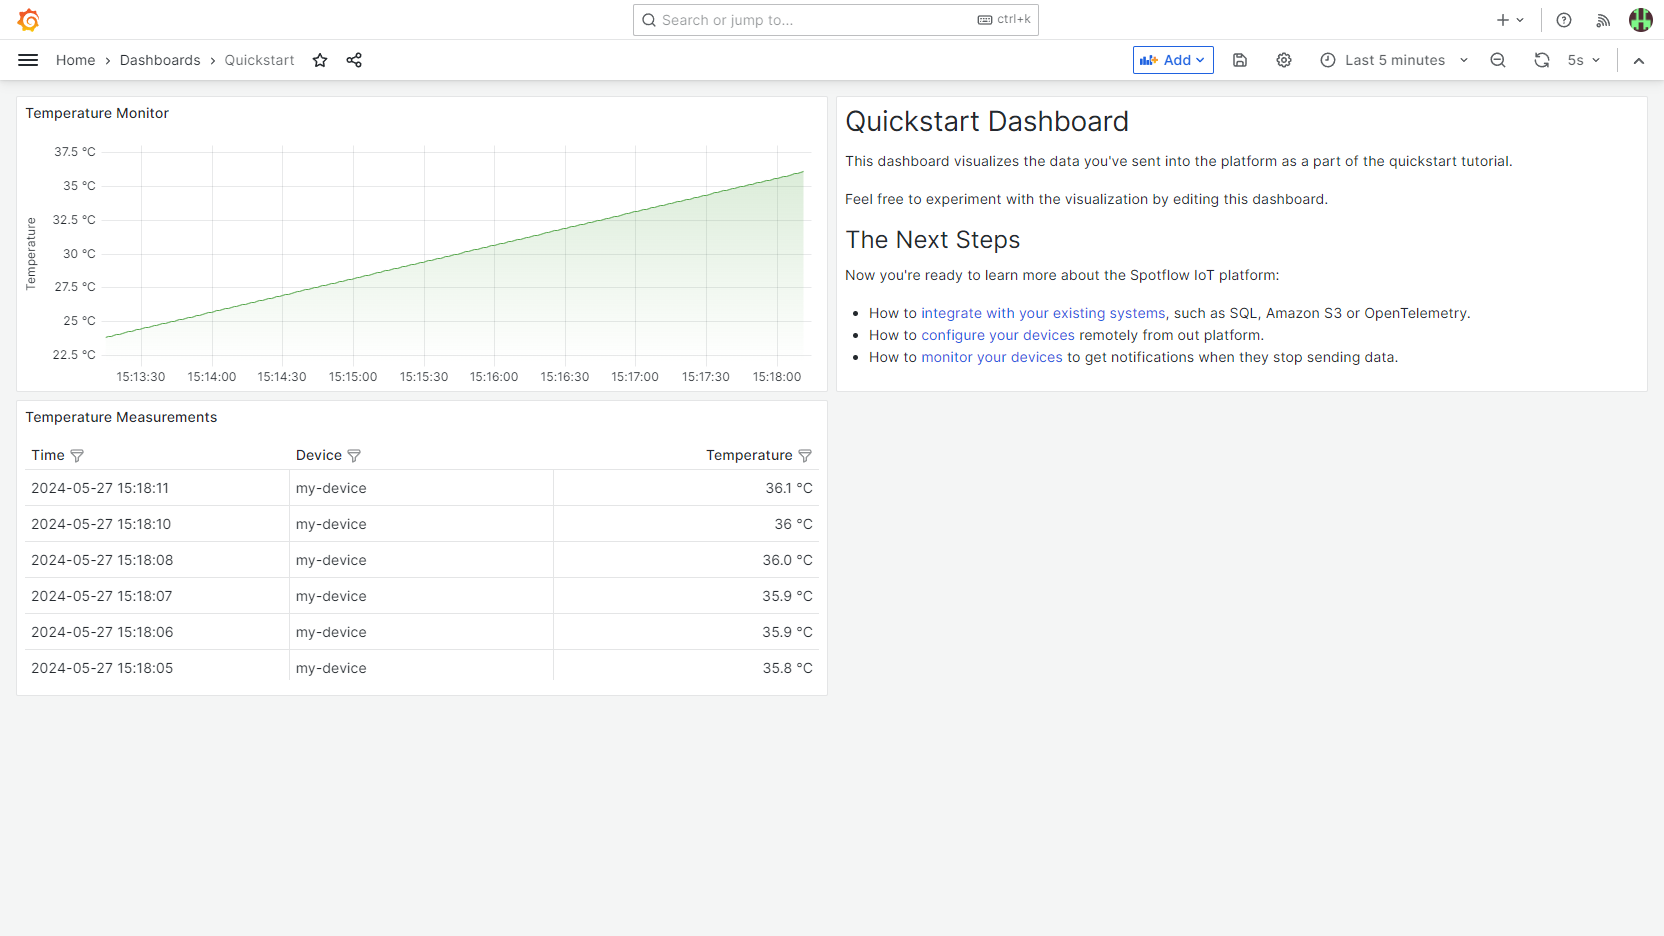Open dashboard settings gear

[x=1284, y=60]
